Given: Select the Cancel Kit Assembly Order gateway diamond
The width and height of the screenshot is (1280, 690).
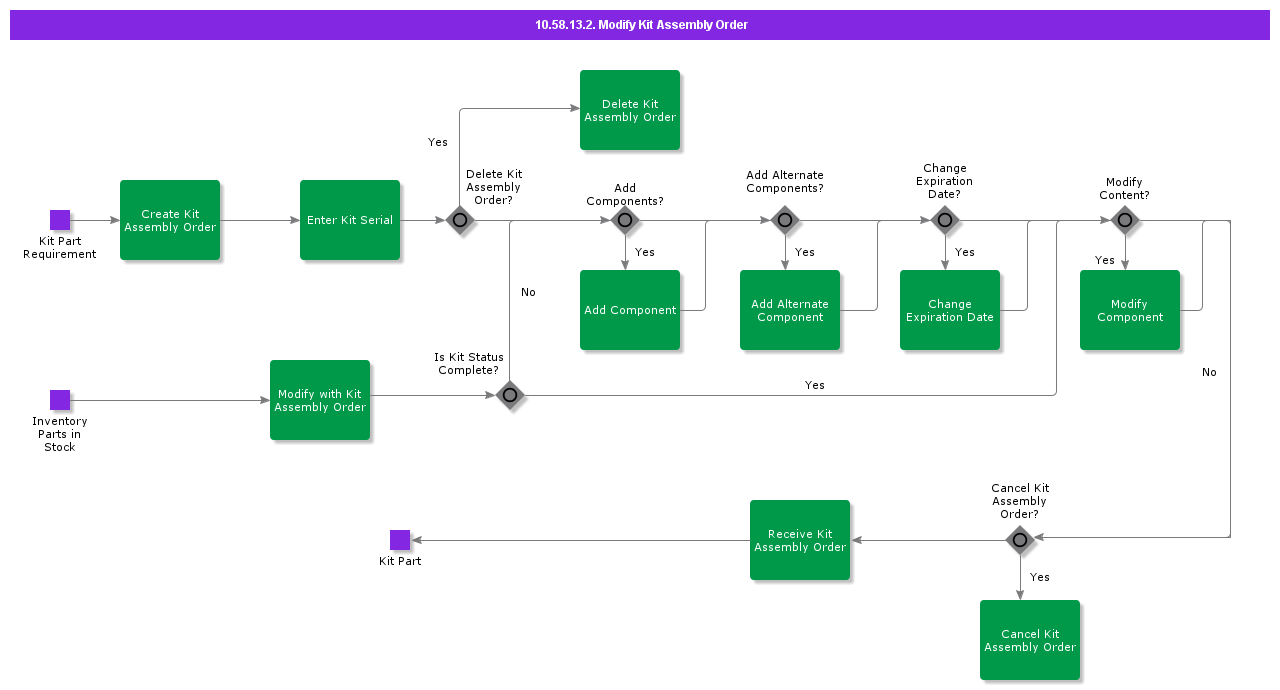Looking at the screenshot, I should coord(1020,540).
